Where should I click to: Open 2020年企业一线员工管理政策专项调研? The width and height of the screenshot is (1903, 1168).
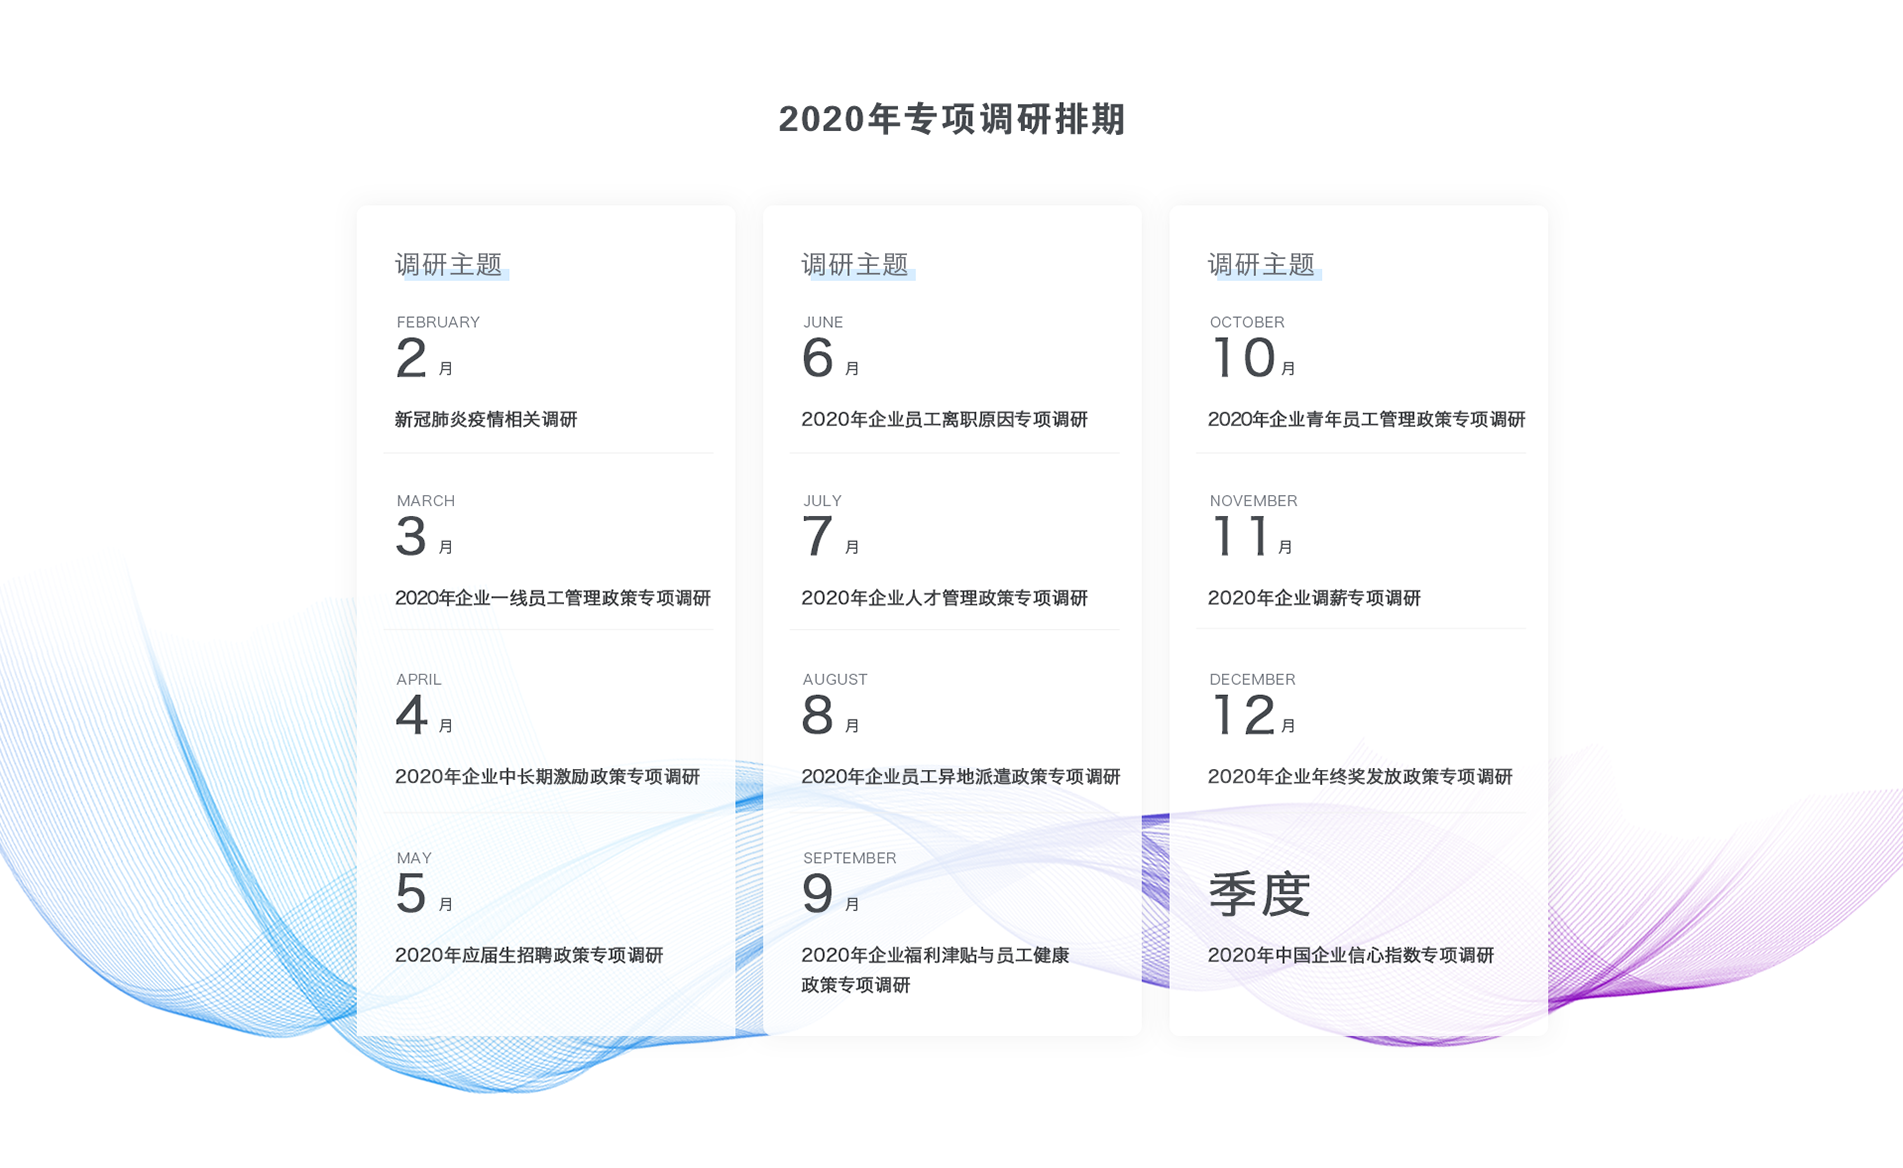pyautogui.click(x=553, y=598)
